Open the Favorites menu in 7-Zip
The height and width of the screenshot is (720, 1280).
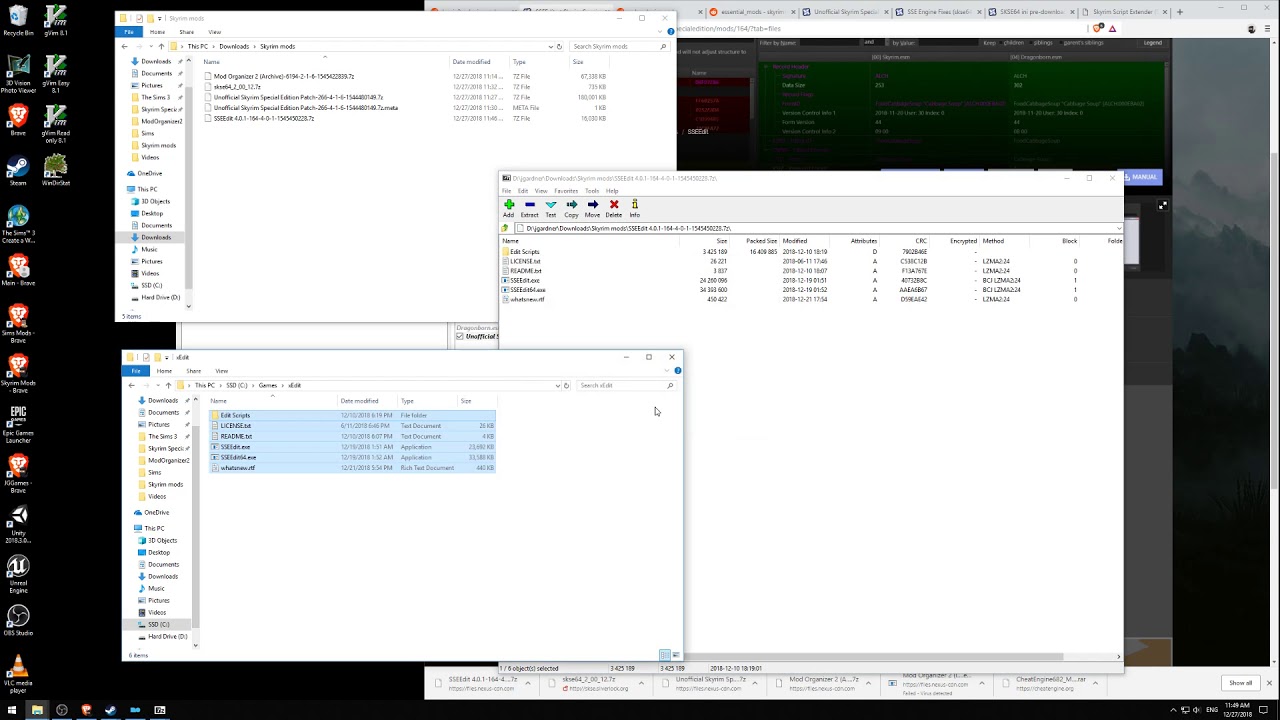pyautogui.click(x=566, y=191)
